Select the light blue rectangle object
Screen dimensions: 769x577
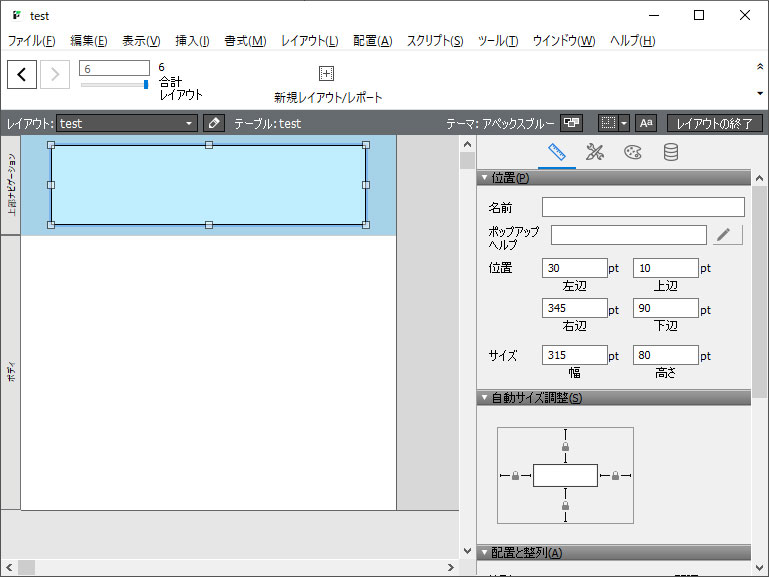[x=208, y=185]
